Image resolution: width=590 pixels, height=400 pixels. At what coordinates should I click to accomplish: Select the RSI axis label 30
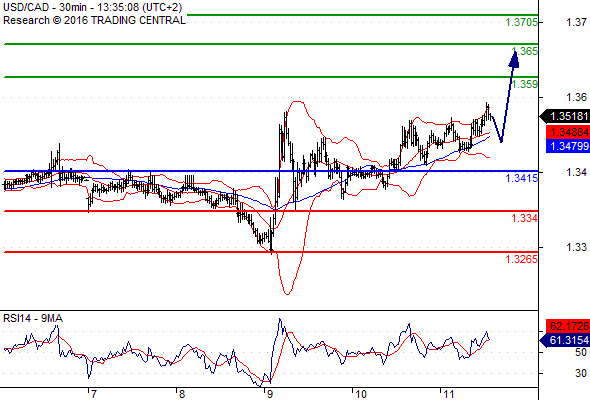[581, 373]
